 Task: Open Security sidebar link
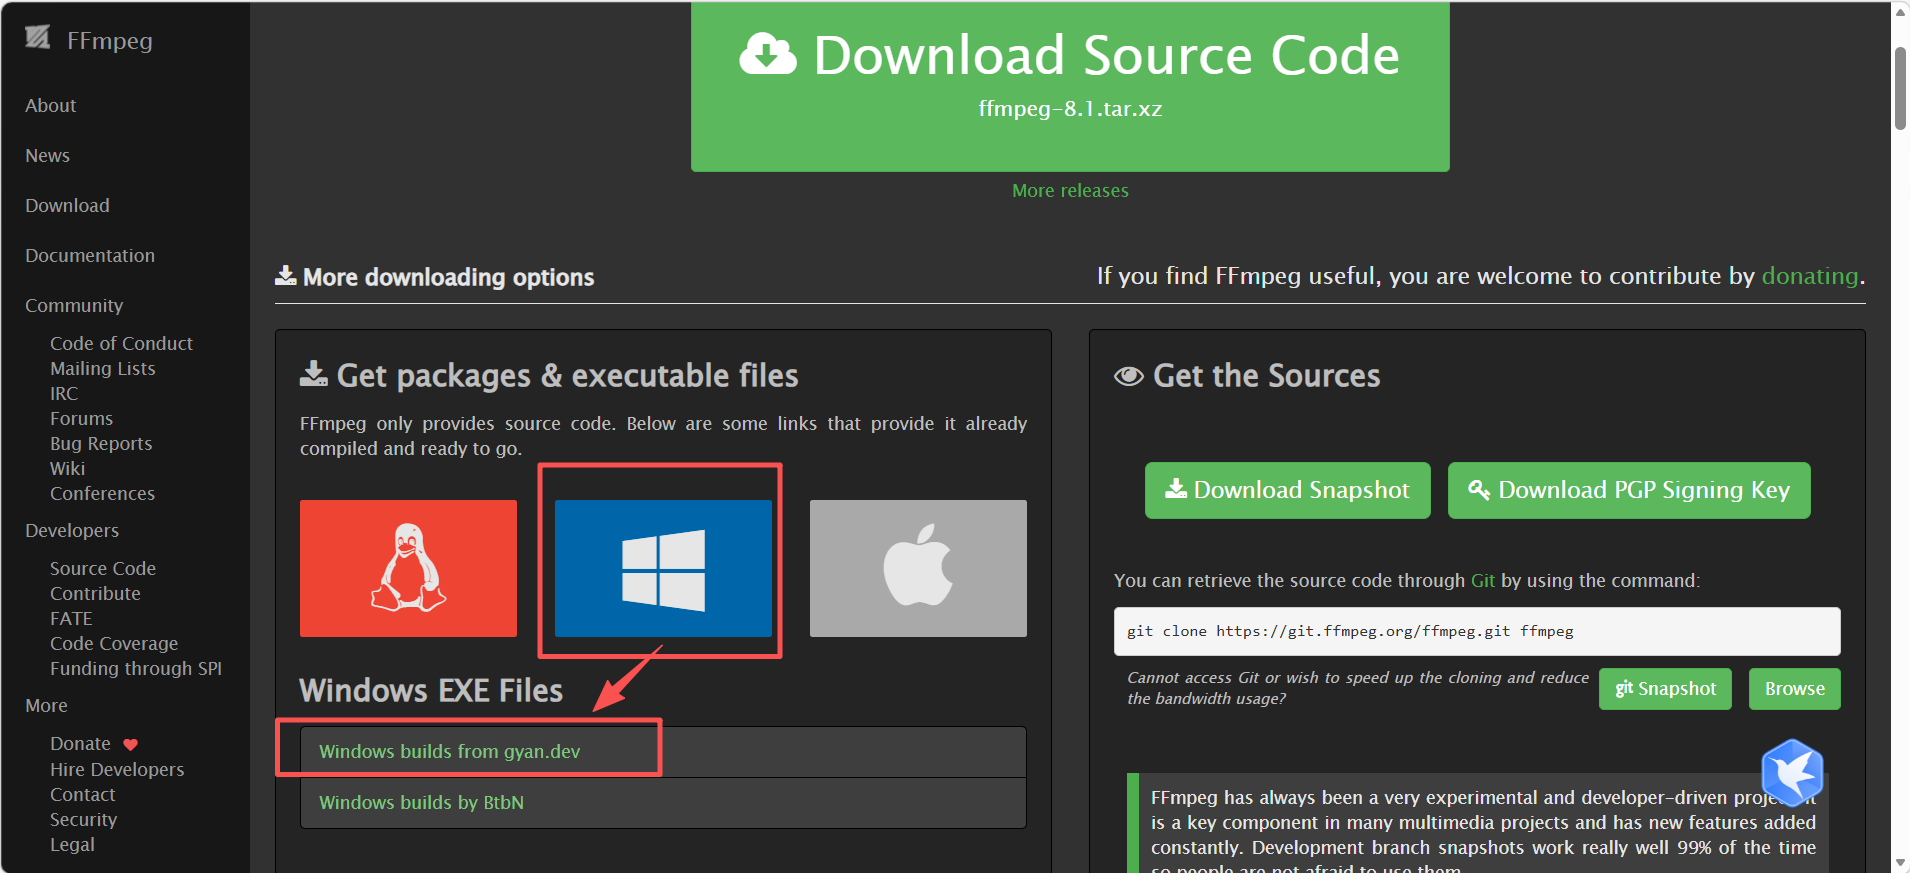pyautogui.click(x=83, y=820)
